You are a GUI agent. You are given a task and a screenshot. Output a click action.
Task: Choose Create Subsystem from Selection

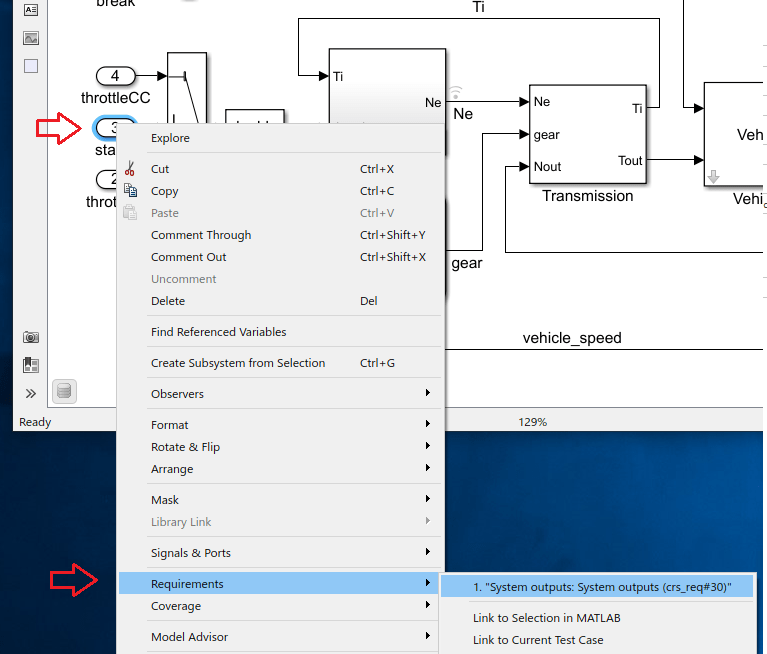[237, 363]
